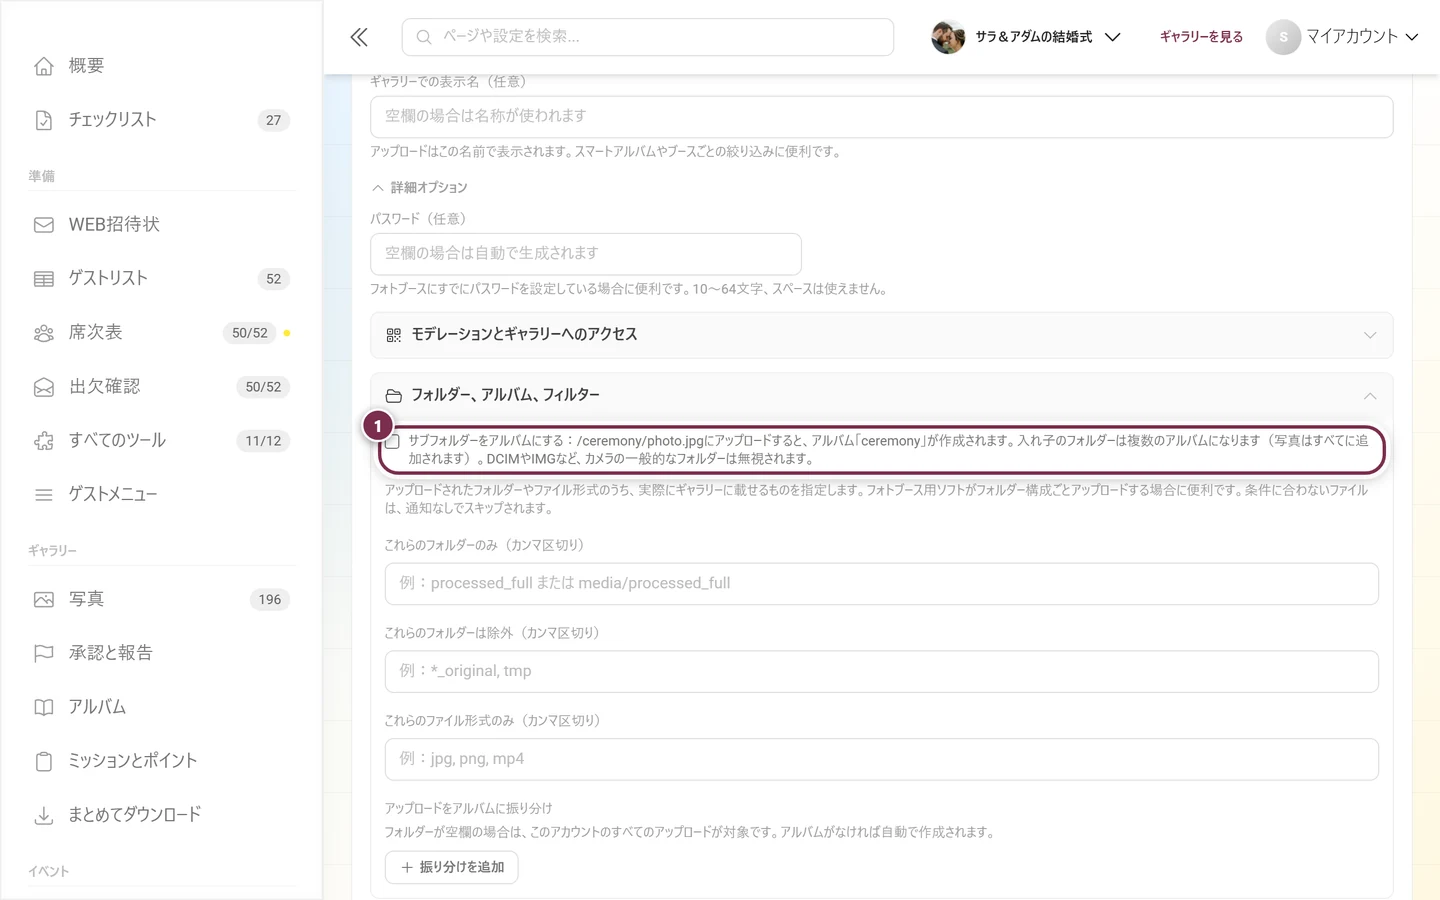Click the ミッションとポイント clipboard icon

point(44,762)
